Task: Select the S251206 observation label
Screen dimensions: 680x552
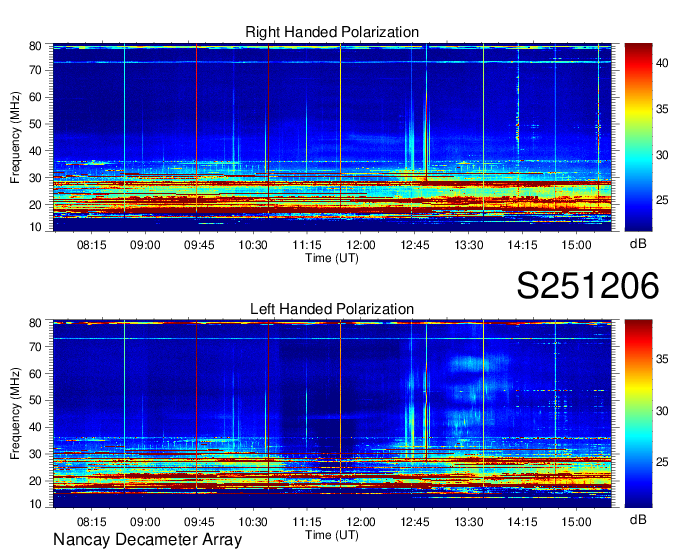Action: tap(587, 286)
